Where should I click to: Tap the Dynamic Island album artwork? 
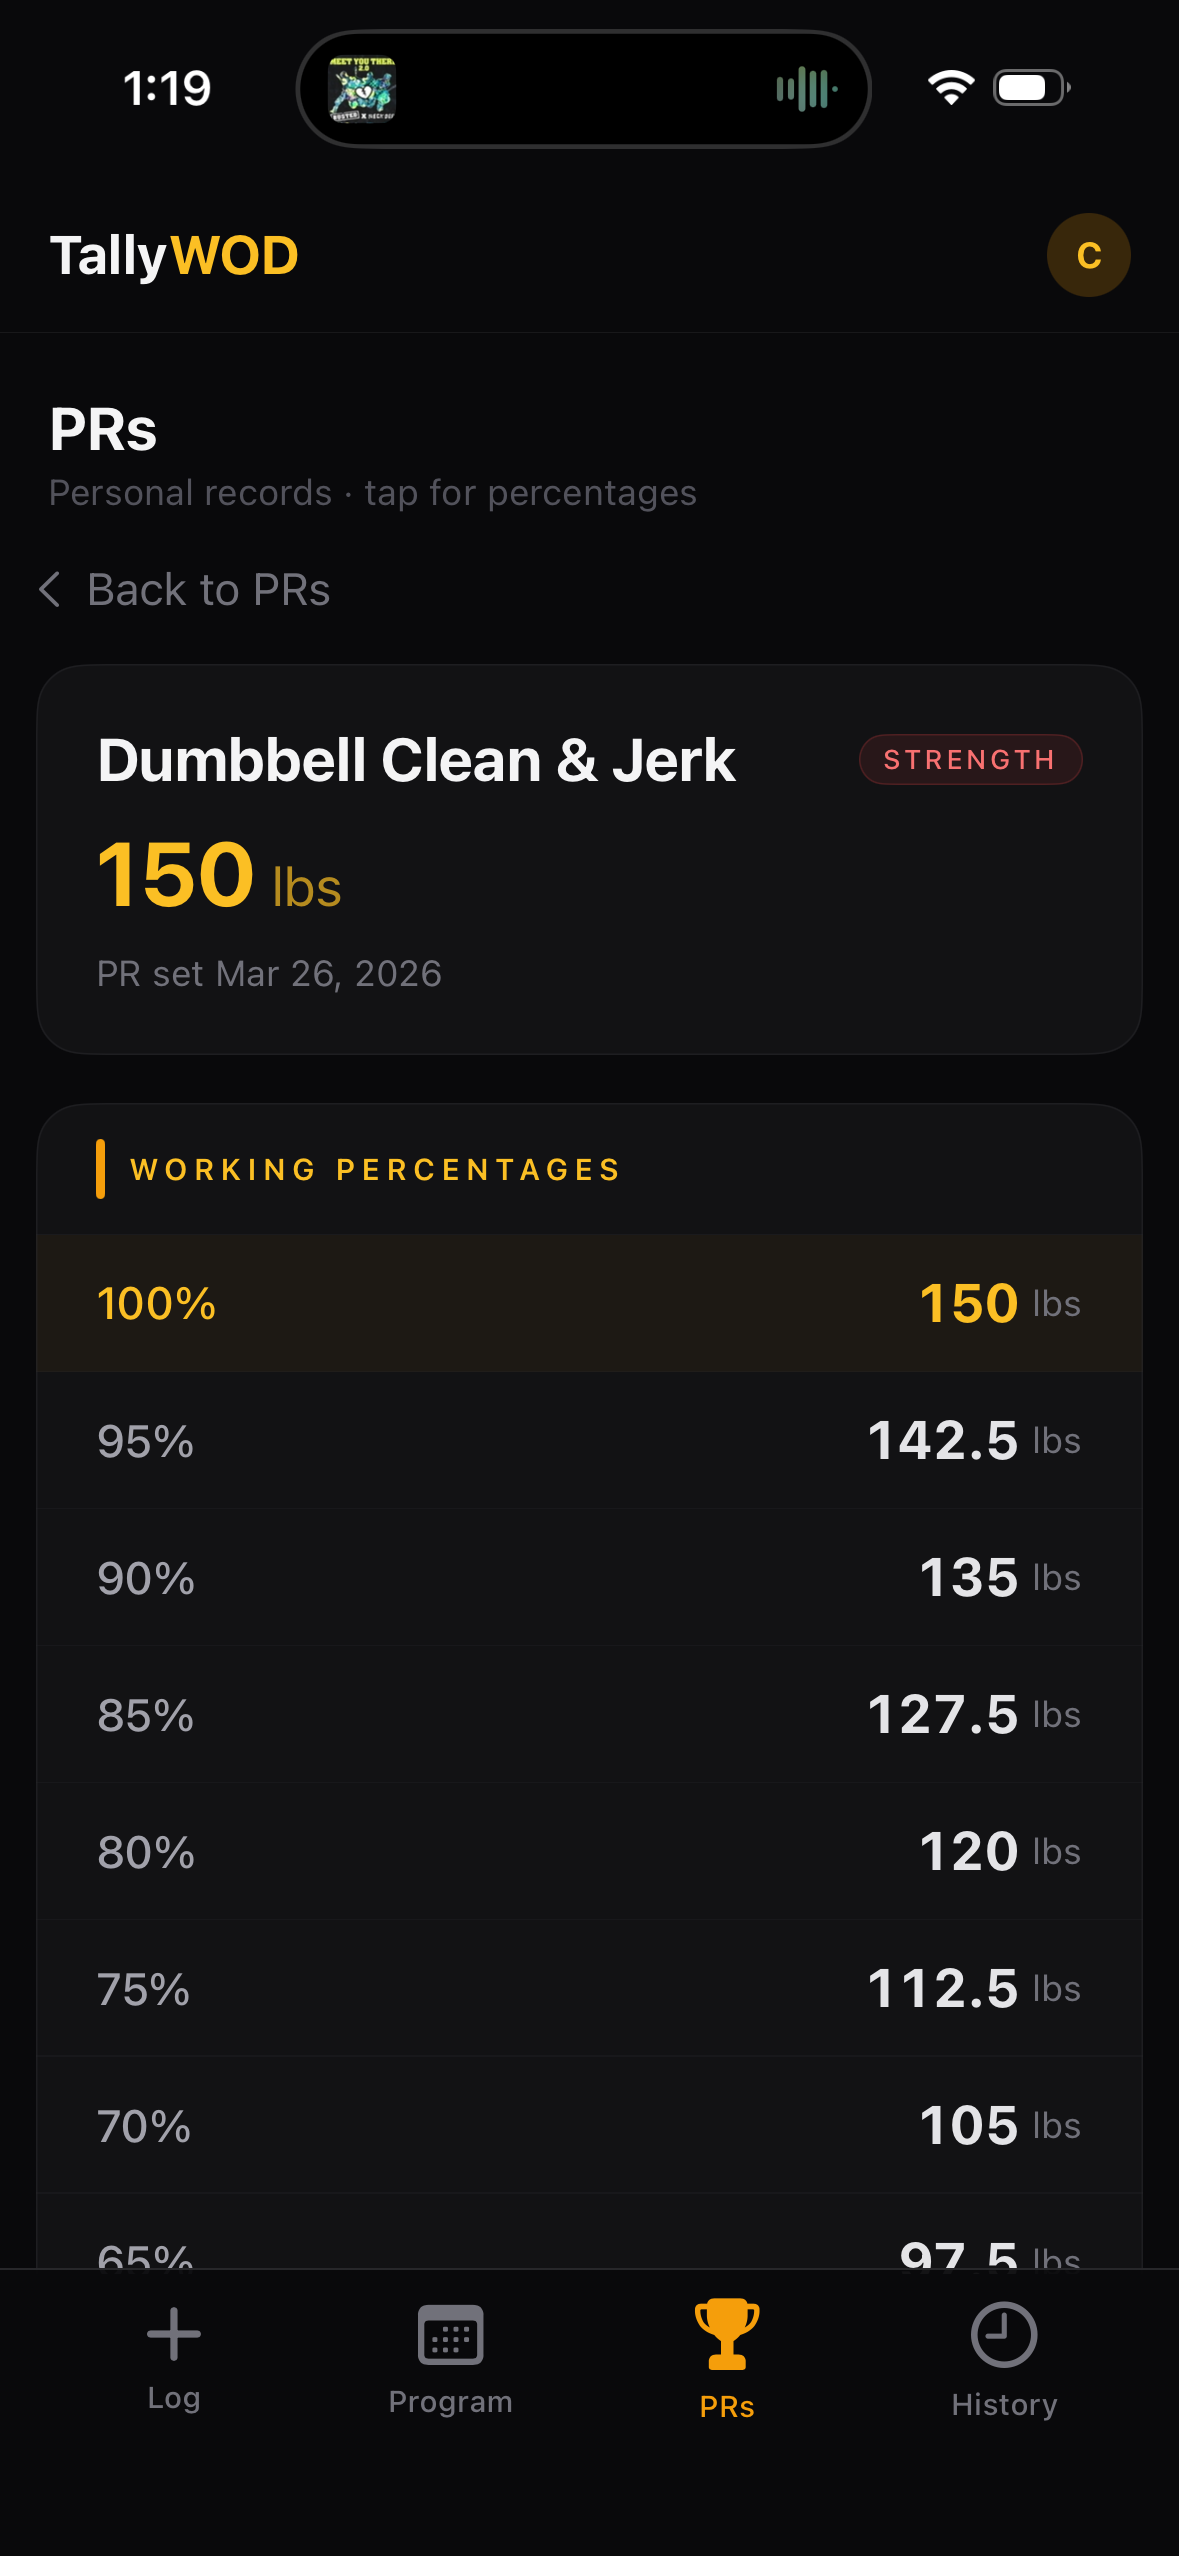362,89
